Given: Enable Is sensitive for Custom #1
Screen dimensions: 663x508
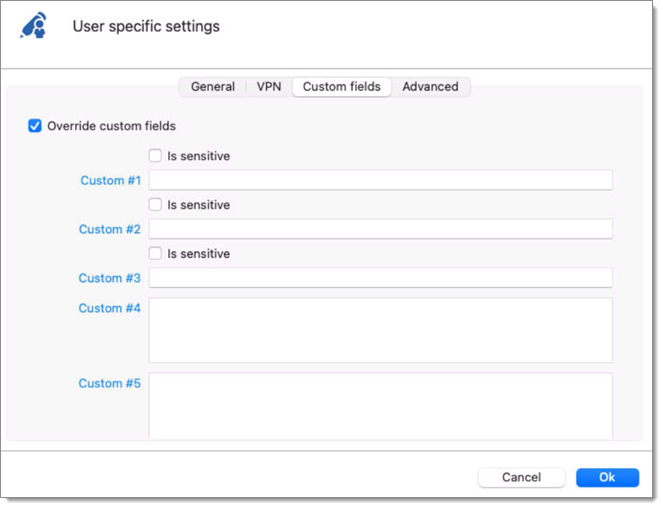Looking at the screenshot, I should (x=155, y=156).
